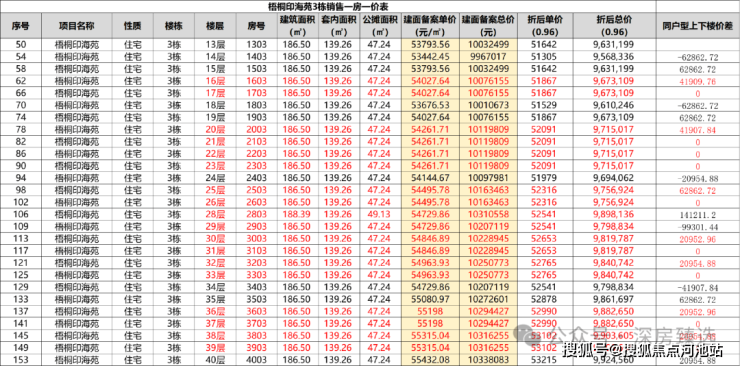740x366 pixels.
Task: Click the cell showing 9967017
Action: point(488,57)
